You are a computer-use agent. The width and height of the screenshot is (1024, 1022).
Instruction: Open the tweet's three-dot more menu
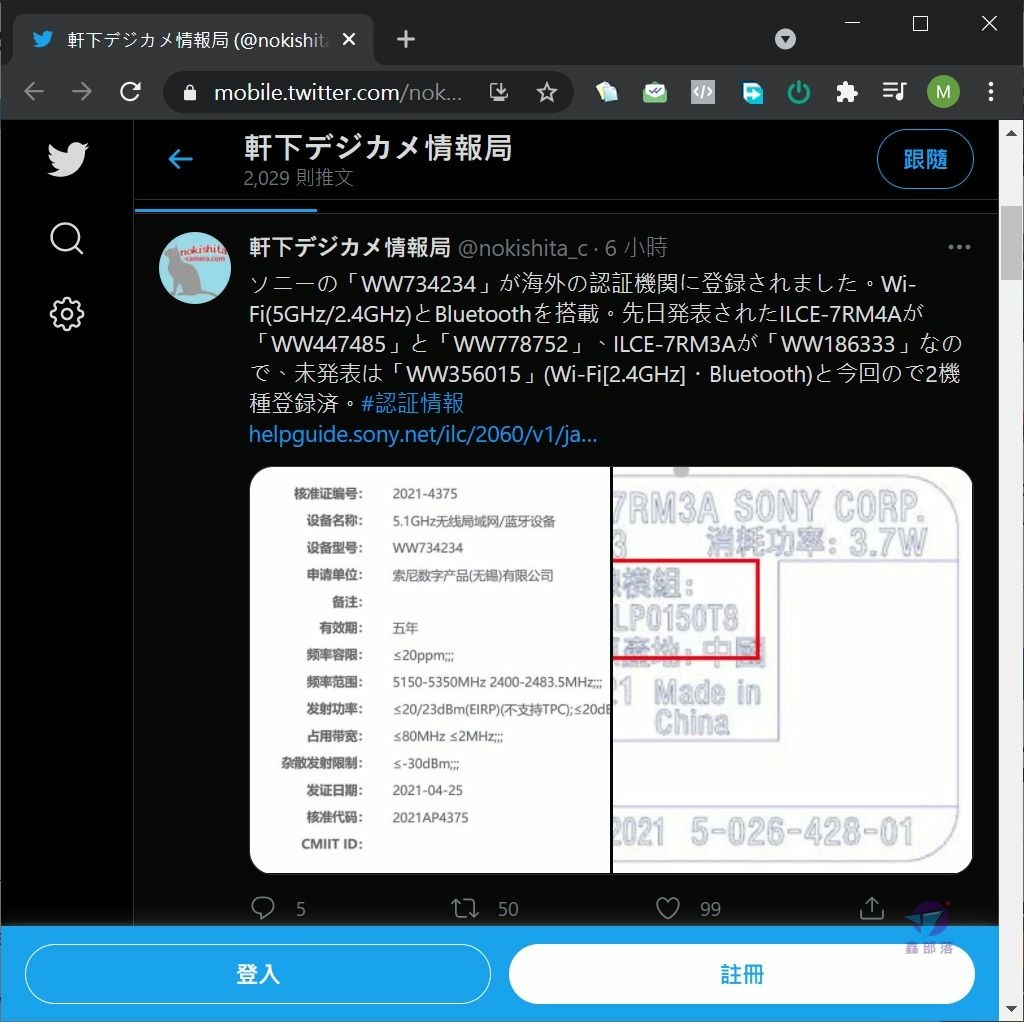(959, 247)
